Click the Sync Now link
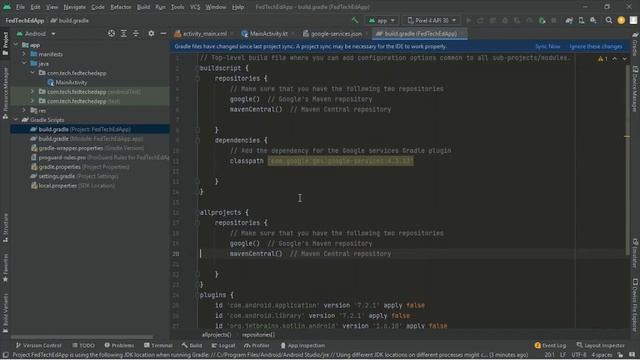The height and width of the screenshot is (360, 640). pos(548,47)
